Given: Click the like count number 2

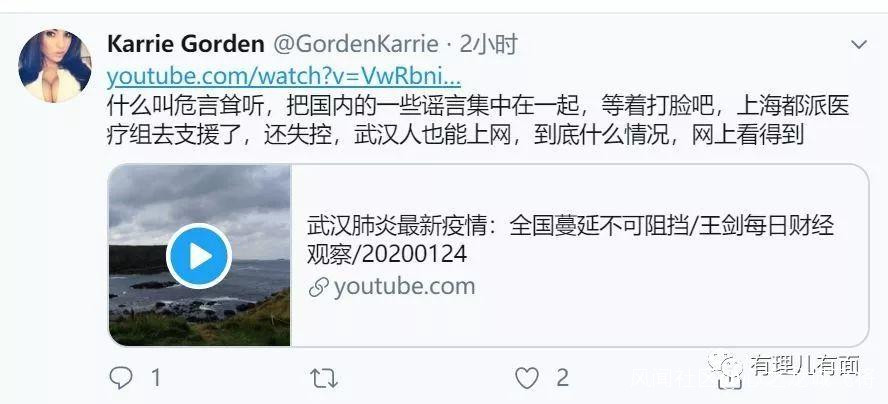Looking at the screenshot, I should click(562, 378).
